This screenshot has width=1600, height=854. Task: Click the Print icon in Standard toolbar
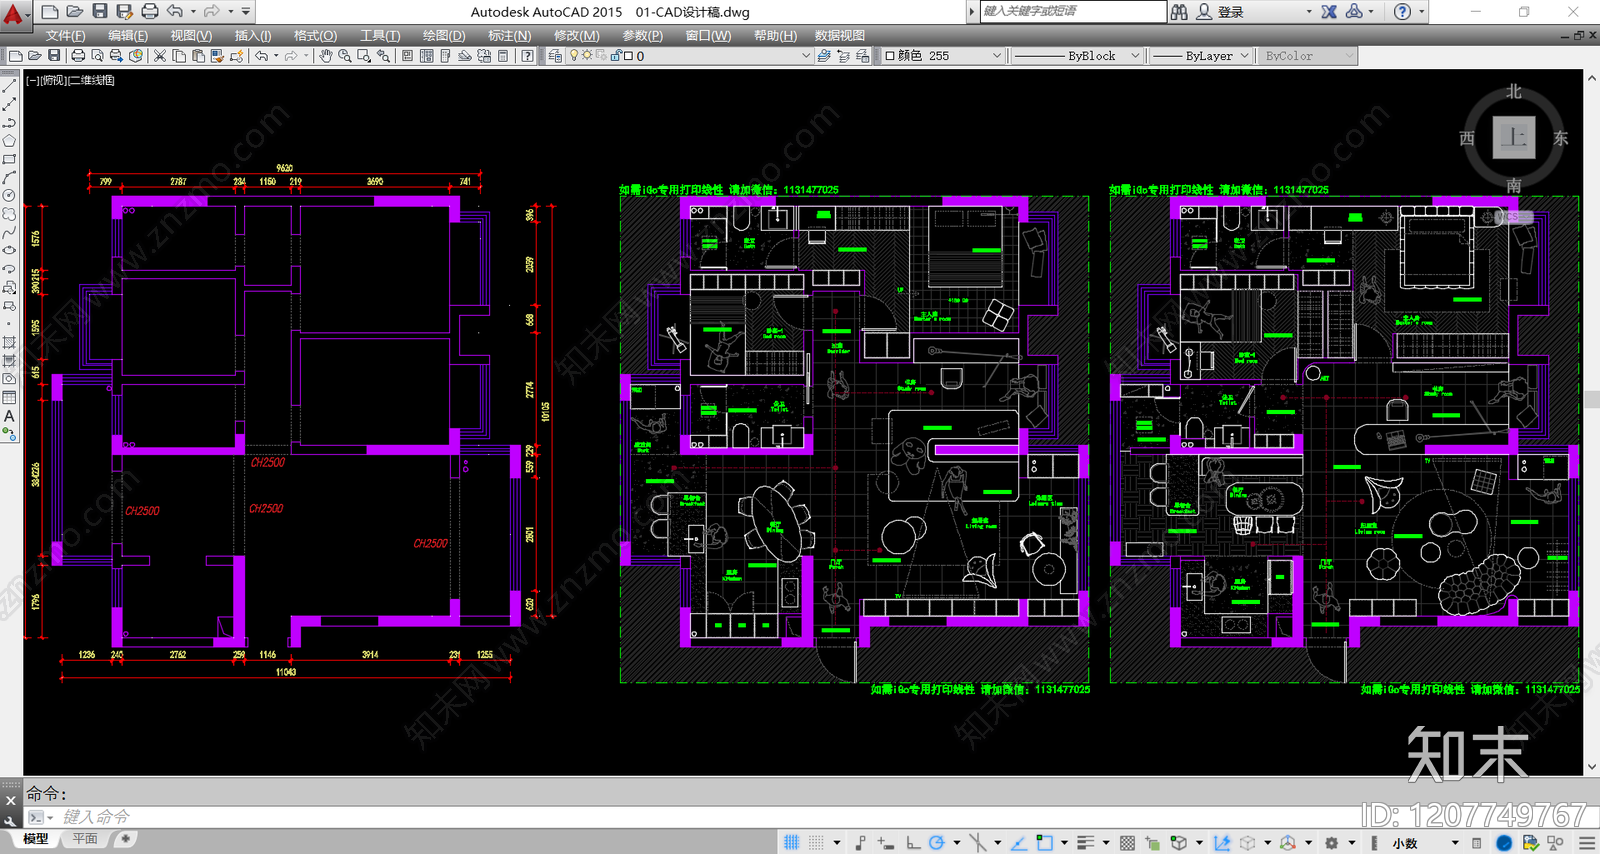pos(78,56)
